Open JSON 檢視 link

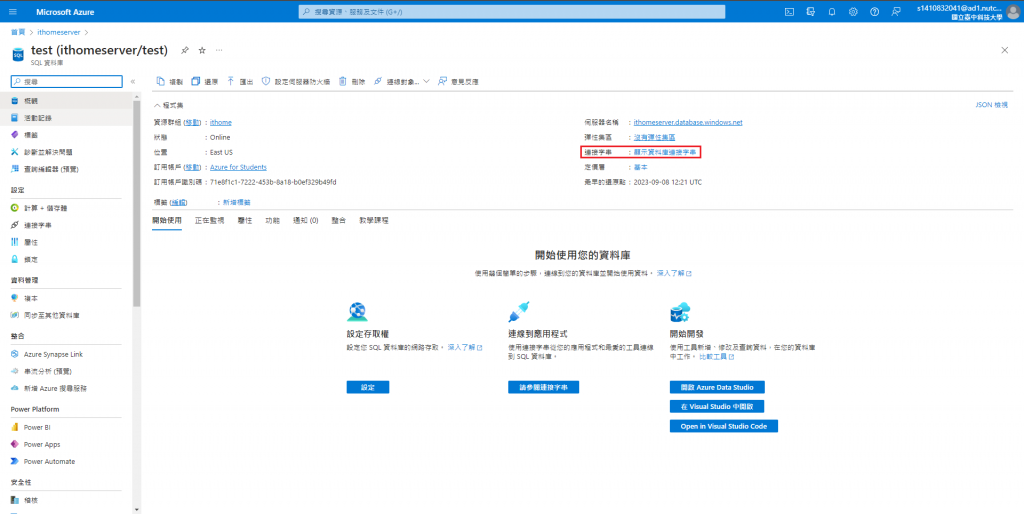pyautogui.click(x=991, y=104)
